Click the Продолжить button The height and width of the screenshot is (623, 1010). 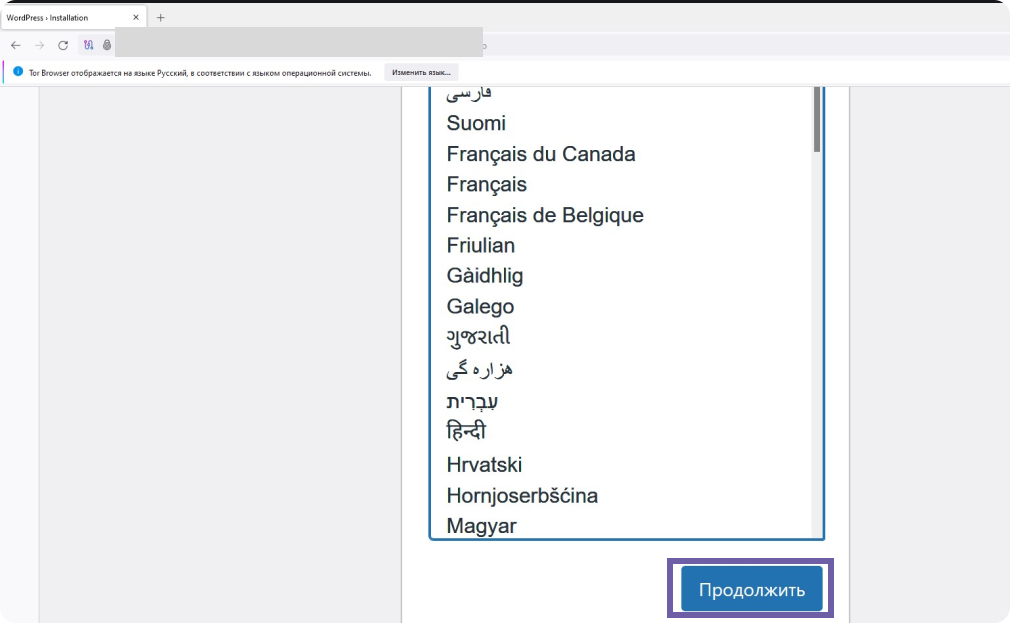point(751,589)
